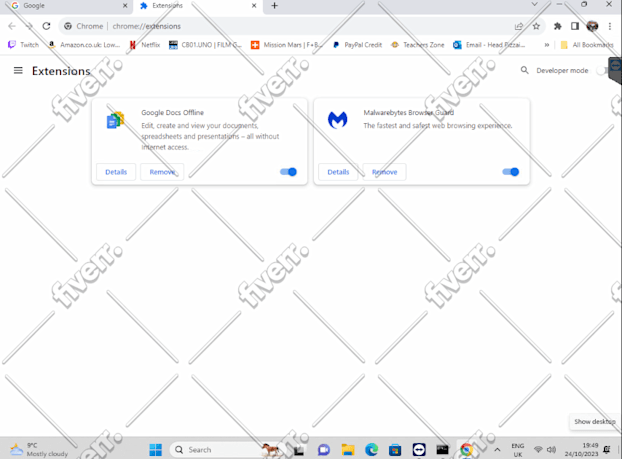Go back with the back arrow
The image size is (622, 459).
(x=12, y=26)
